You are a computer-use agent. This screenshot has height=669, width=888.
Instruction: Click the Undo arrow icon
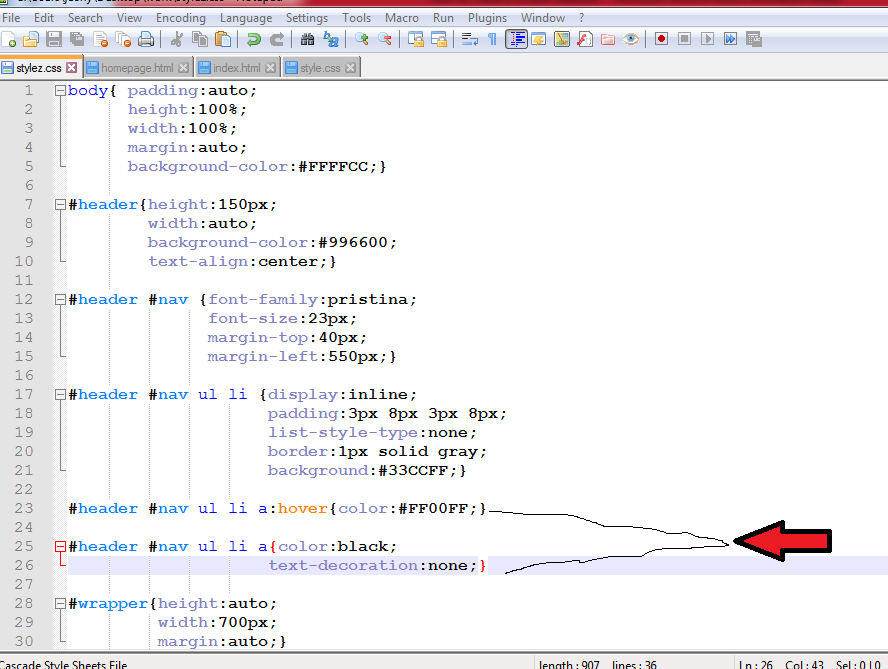[x=254, y=40]
